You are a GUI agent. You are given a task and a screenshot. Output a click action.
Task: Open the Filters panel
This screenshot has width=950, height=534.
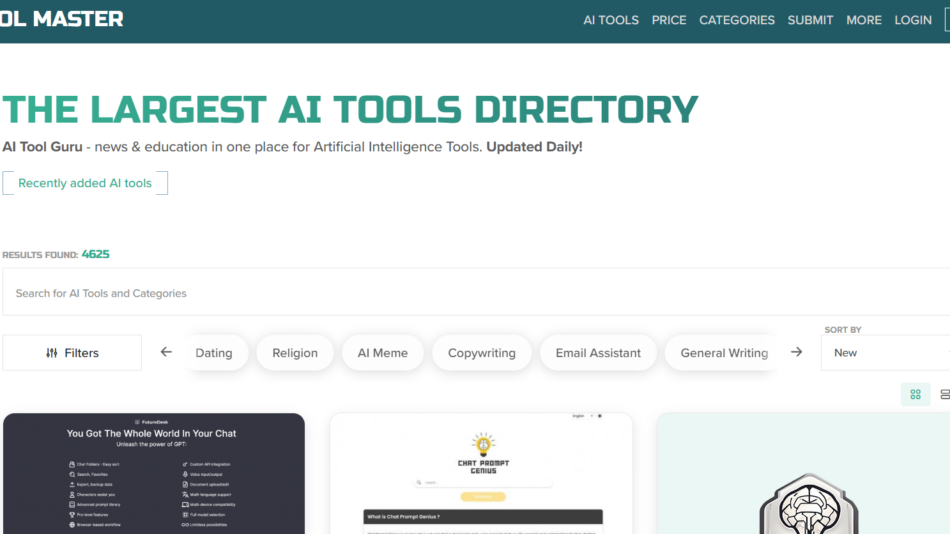pos(72,353)
